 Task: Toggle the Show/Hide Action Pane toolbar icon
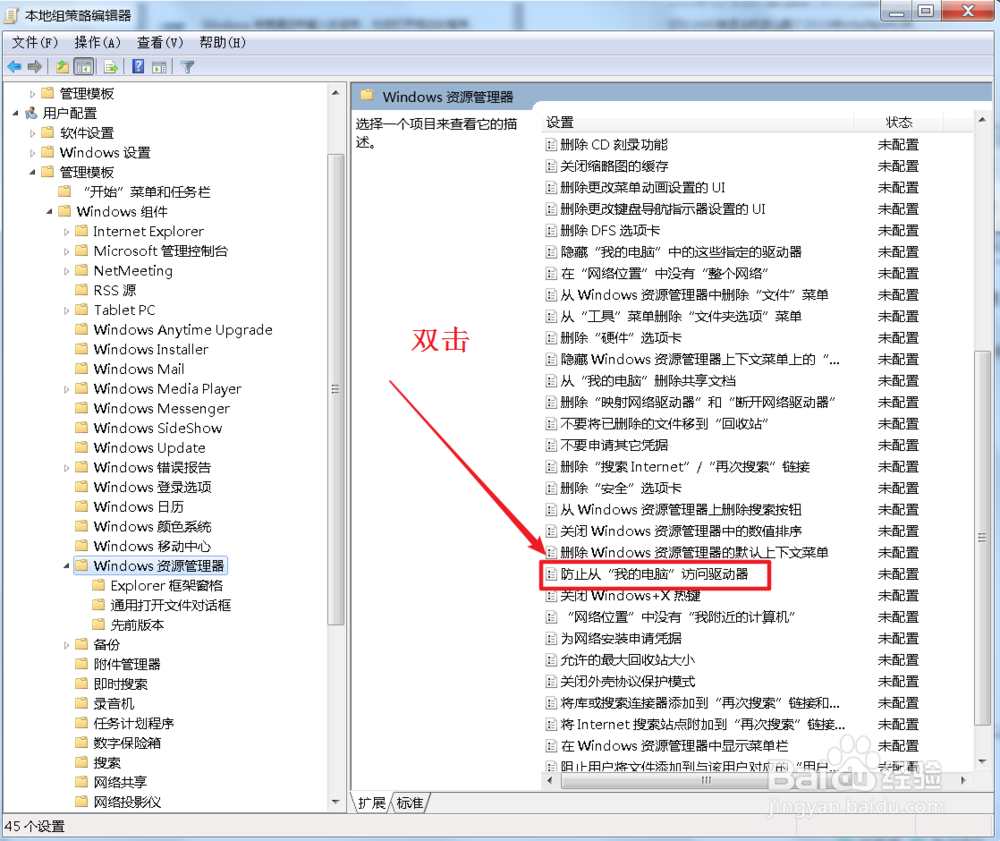pyautogui.click(x=159, y=66)
